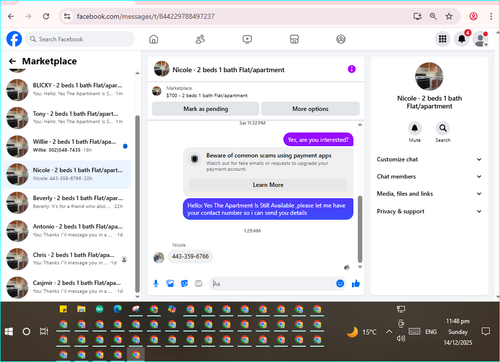Image resolution: width=500 pixels, height=362 pixels.
Task: Expand Chat members section
Action: pyautogui.click(x=429, y=176)
